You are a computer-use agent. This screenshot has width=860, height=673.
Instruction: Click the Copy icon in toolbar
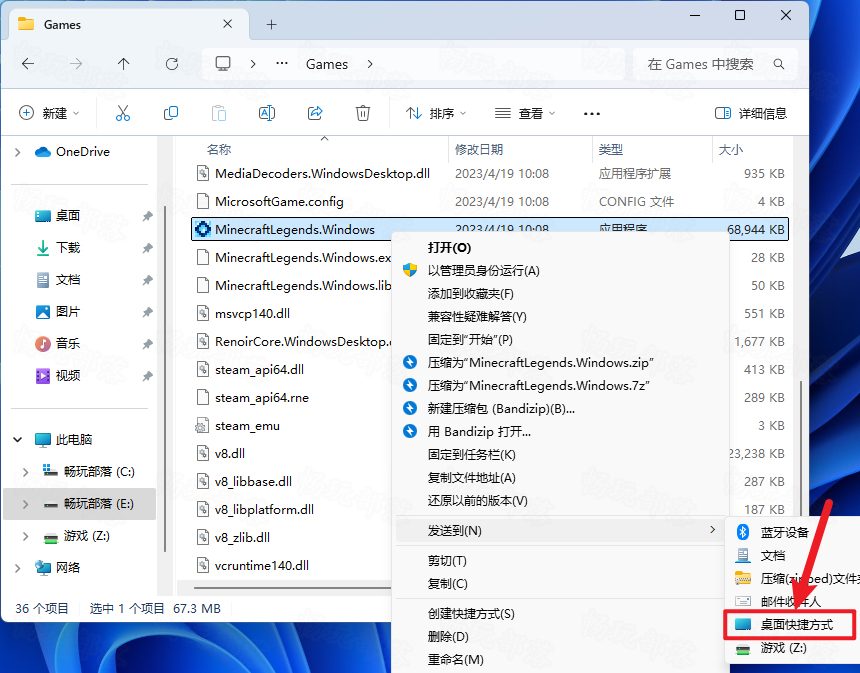(171, 113)
